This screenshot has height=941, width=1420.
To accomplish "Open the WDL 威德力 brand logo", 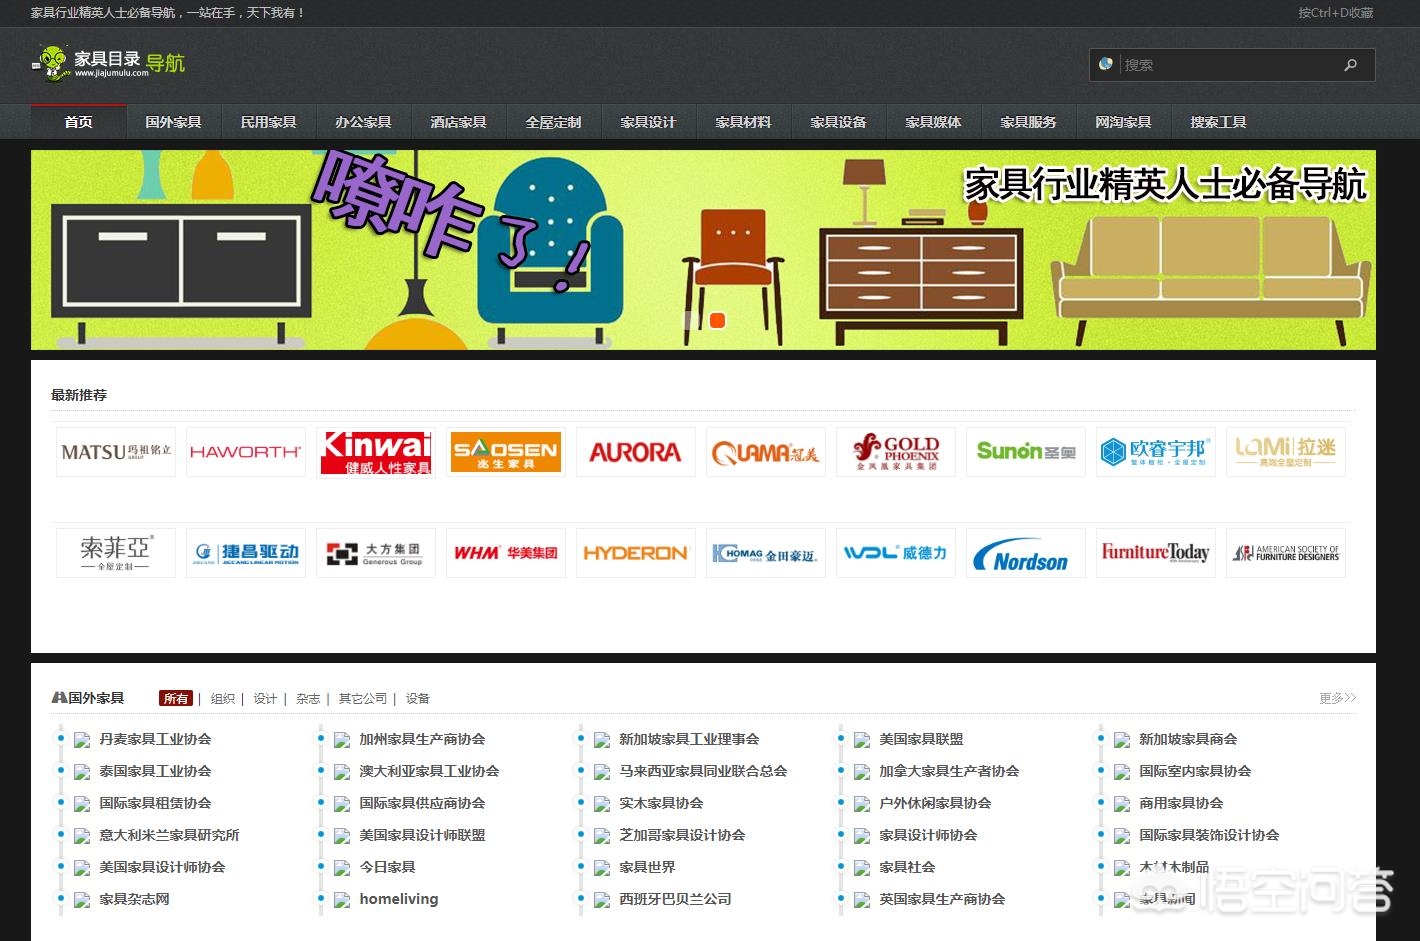I will (896, 553).
